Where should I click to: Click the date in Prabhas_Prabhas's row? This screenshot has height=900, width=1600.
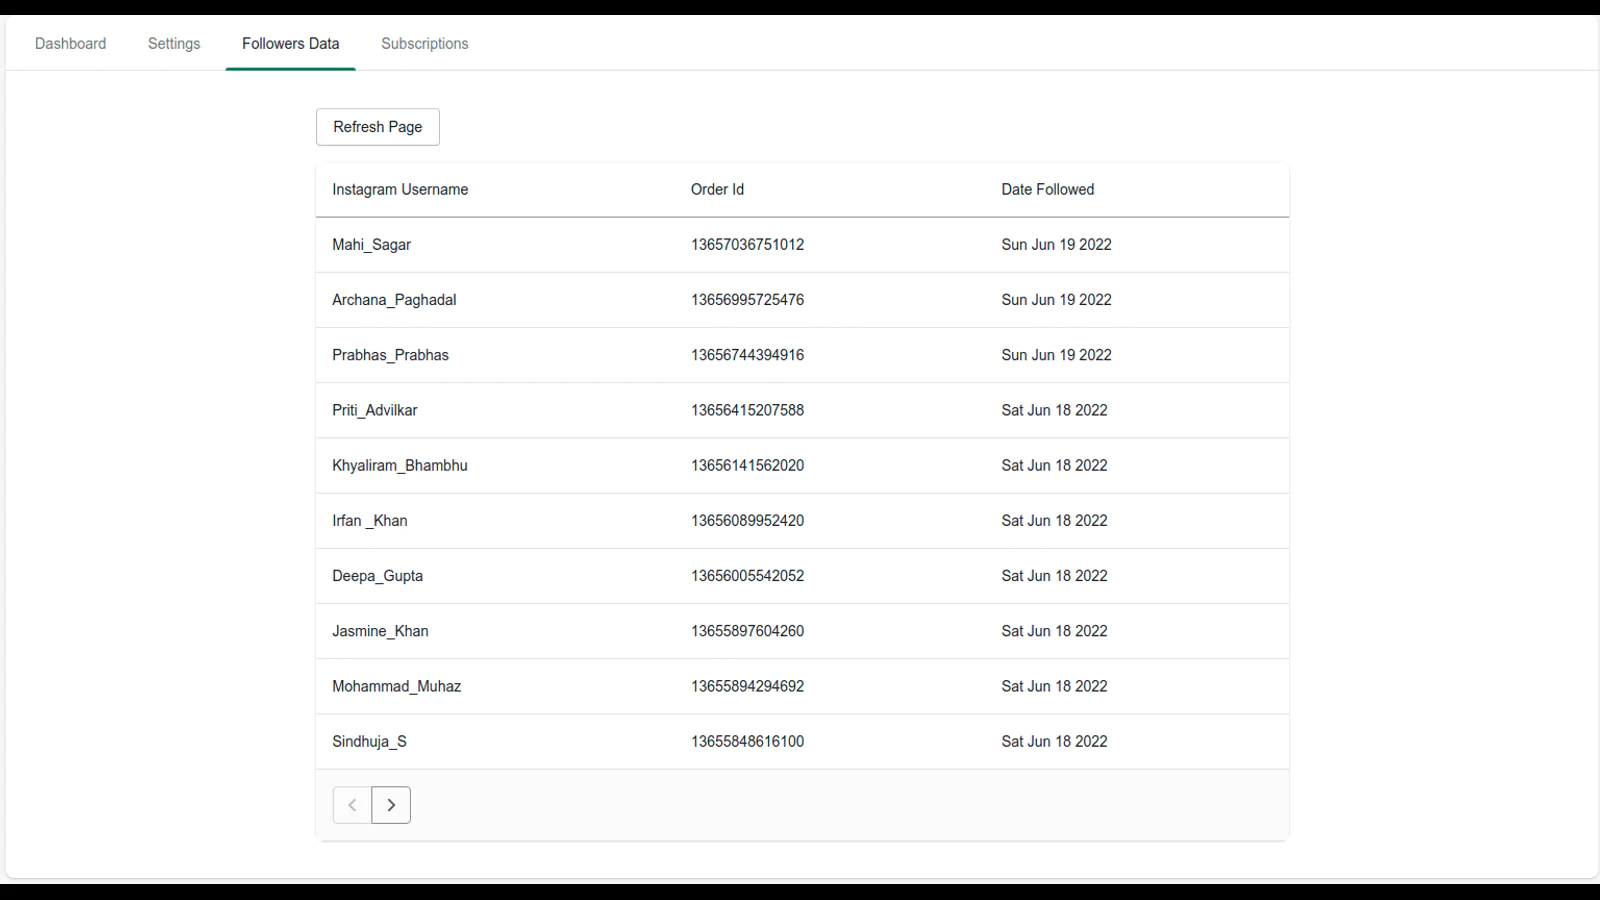pos(1056,355)
